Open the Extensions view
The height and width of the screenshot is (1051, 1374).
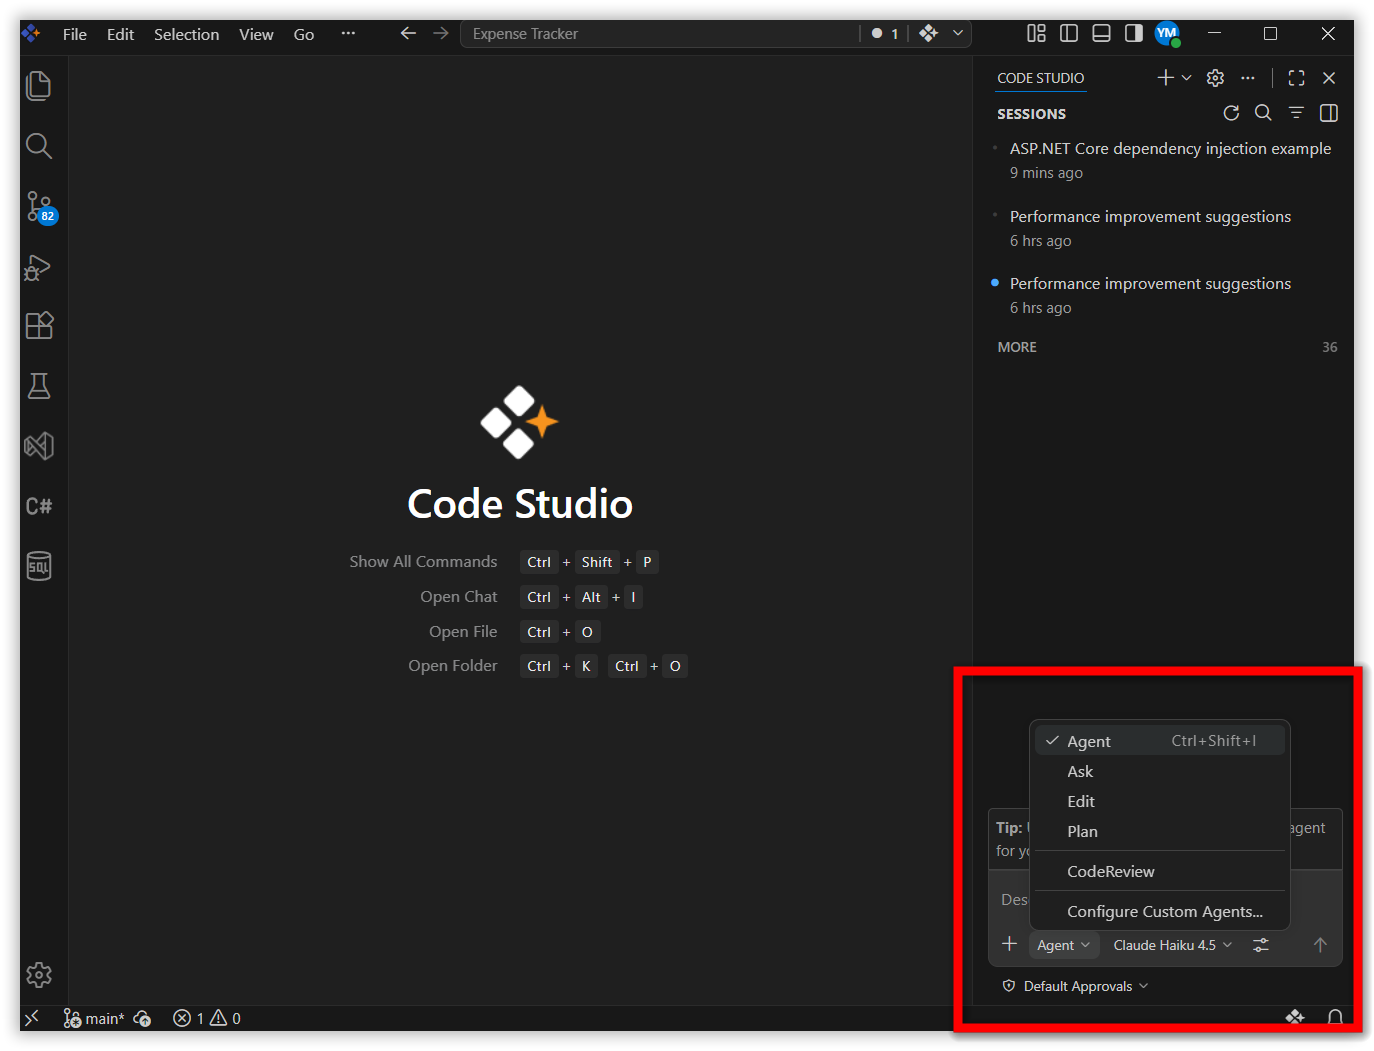click(39, 326)
